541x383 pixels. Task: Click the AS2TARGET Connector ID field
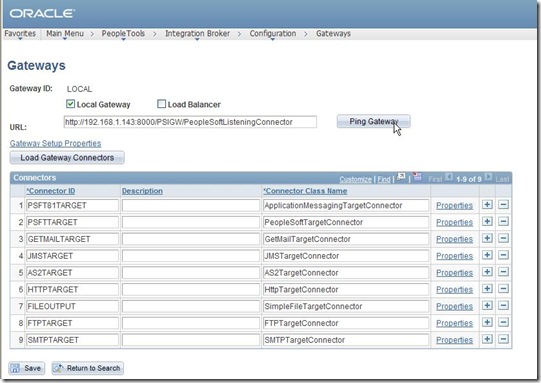[72, 273]
